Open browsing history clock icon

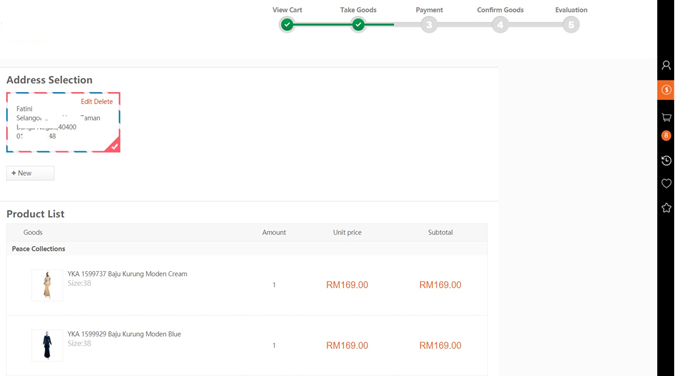click(x=666, y=161)
